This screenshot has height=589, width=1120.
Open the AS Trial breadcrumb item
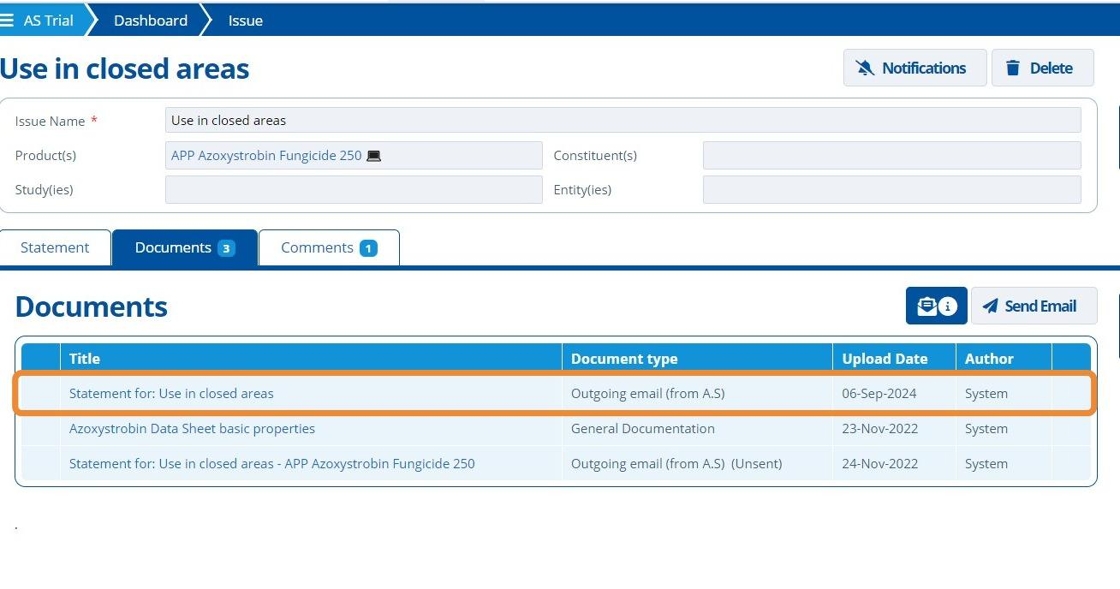(48, 21)
